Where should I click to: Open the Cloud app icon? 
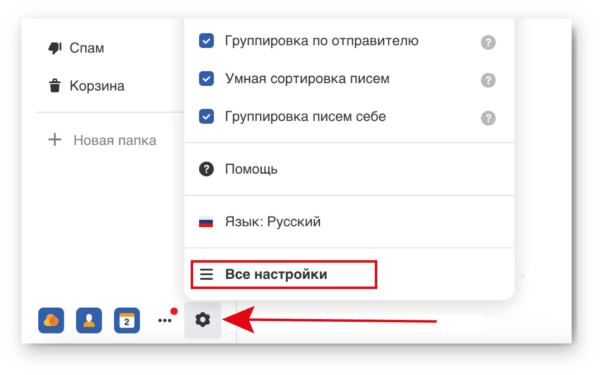(51, 320)
